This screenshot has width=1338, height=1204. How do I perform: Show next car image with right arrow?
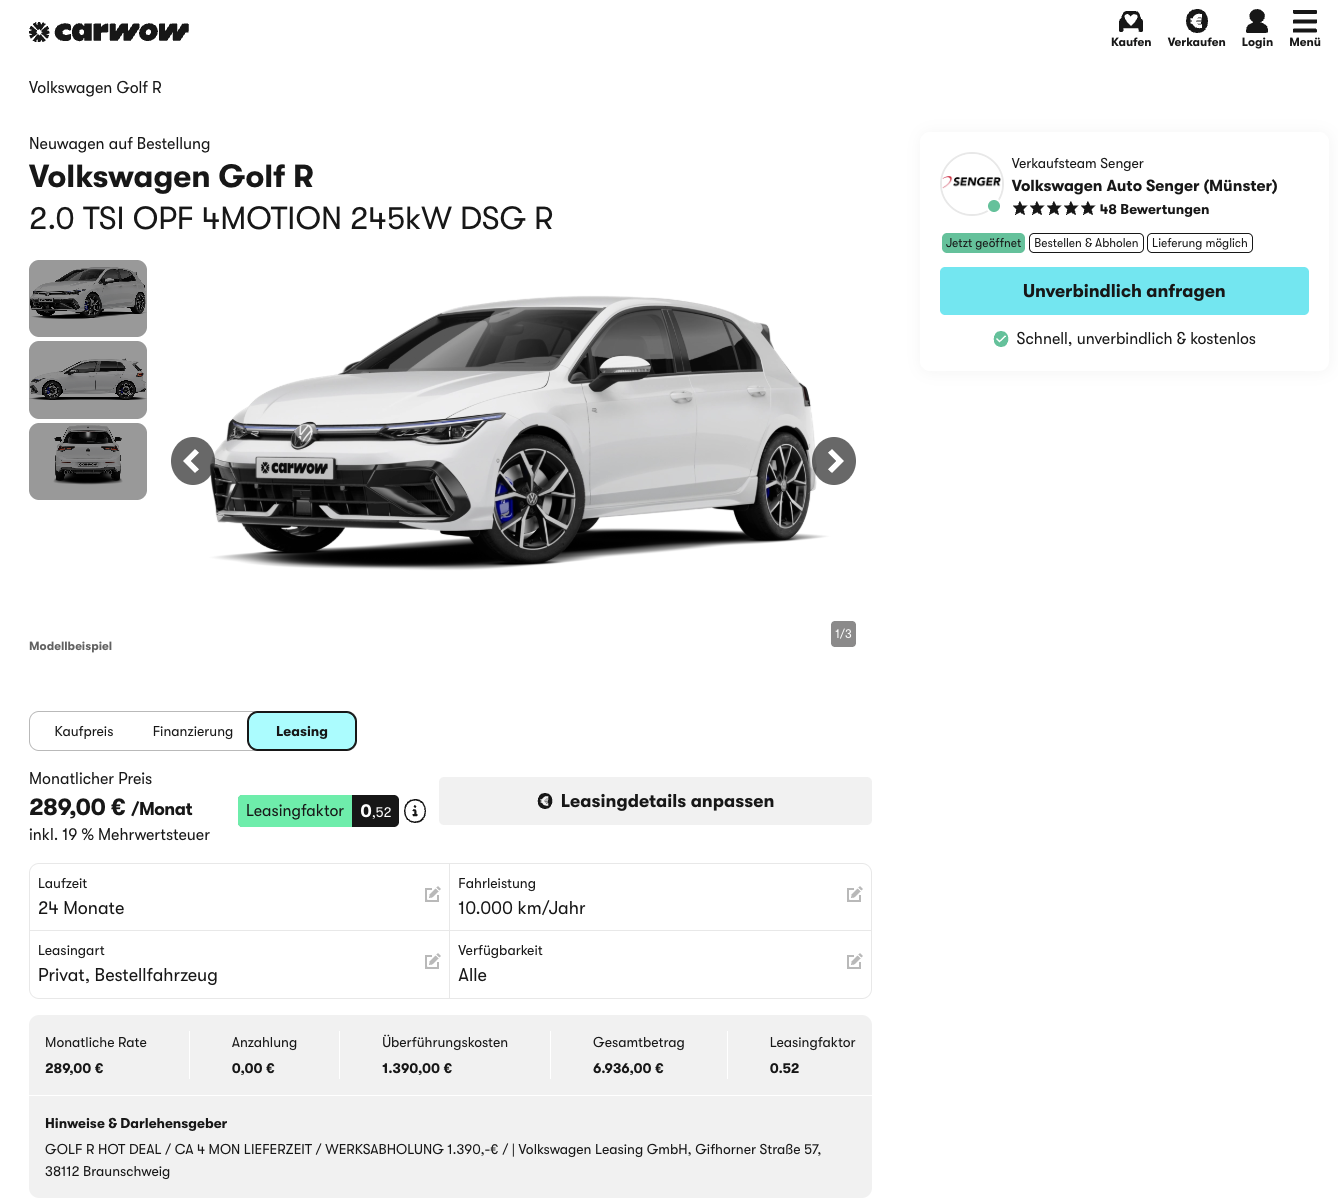point(834,461)
